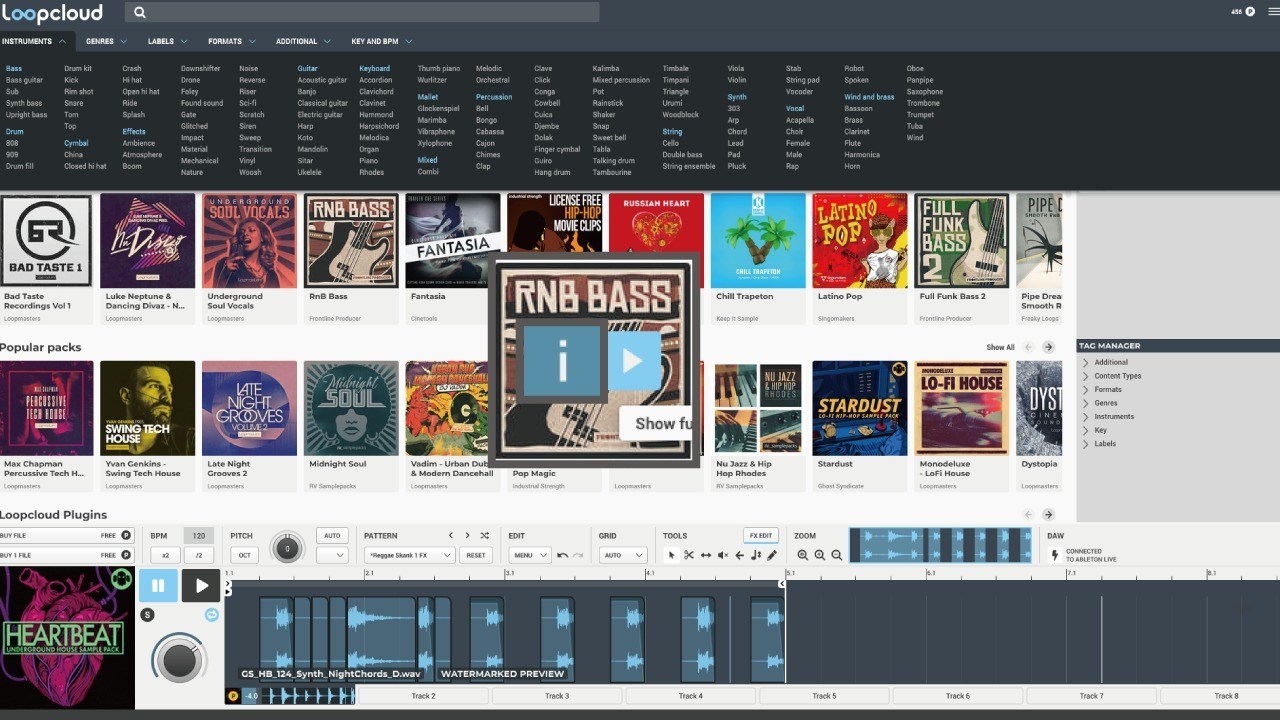
Task: Adjust the large volume knob
Action: tap(178, 661)
